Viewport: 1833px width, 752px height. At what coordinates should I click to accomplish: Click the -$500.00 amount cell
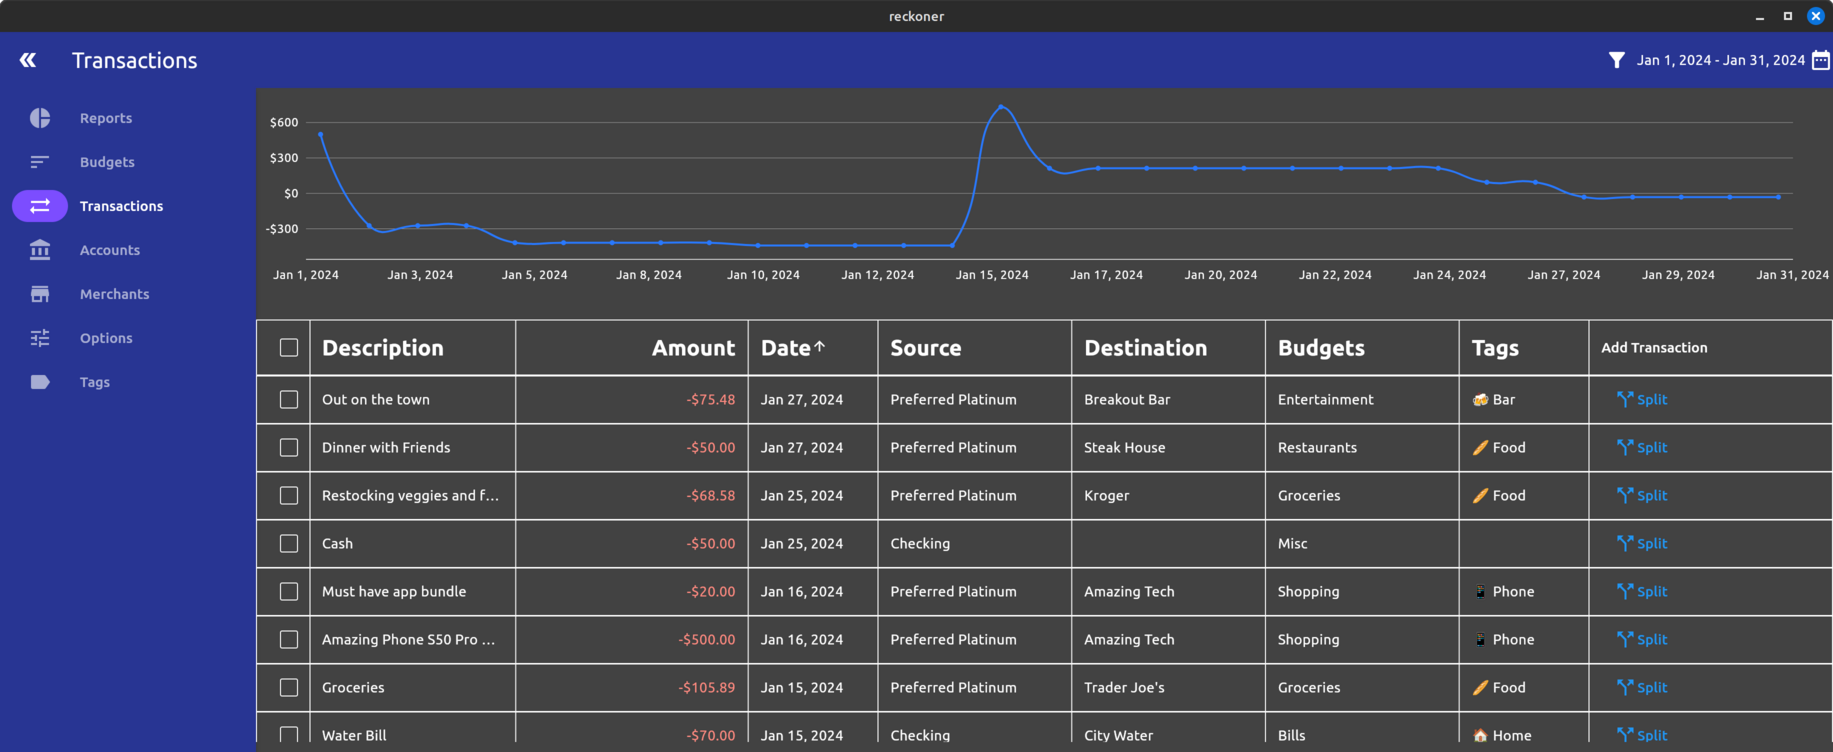coord(706,639)
